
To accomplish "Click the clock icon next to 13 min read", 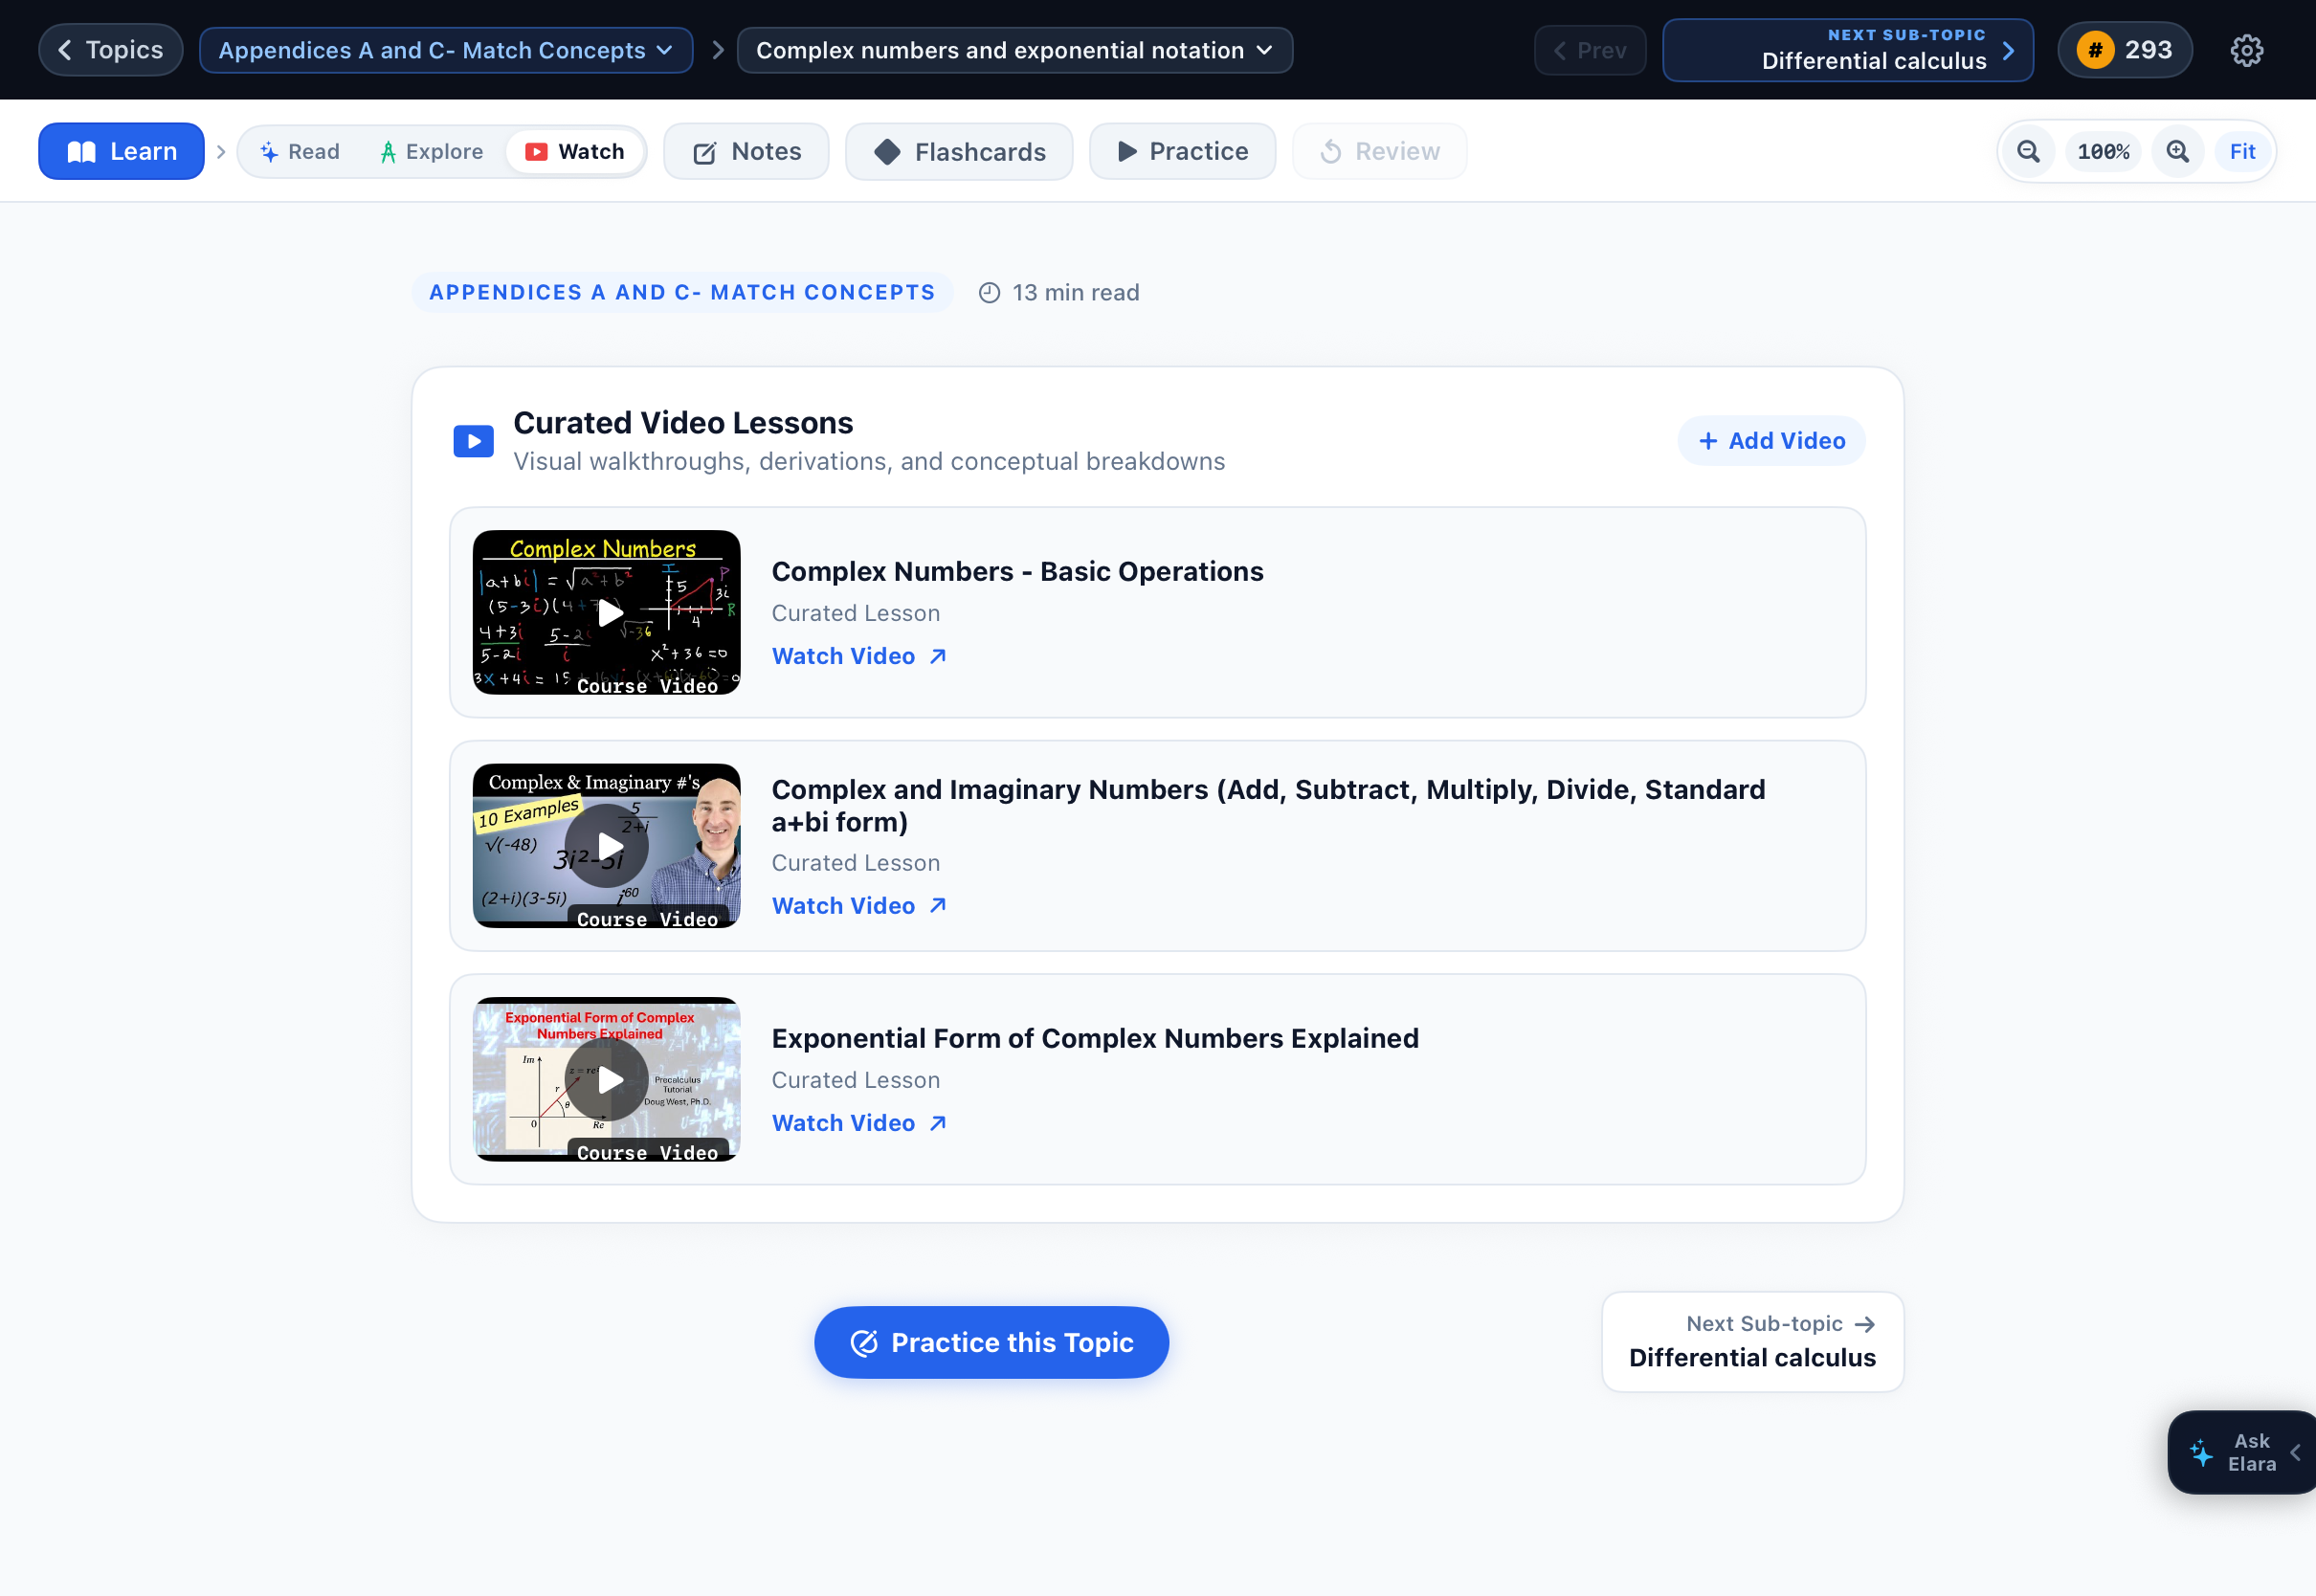I will pos(989,293).
